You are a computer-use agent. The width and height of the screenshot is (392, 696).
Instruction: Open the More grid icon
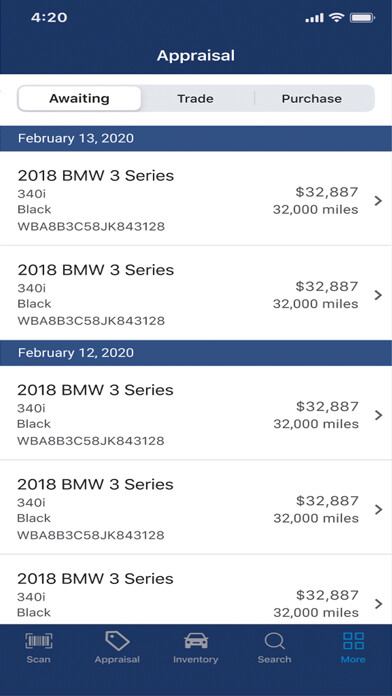pos(353,641)
